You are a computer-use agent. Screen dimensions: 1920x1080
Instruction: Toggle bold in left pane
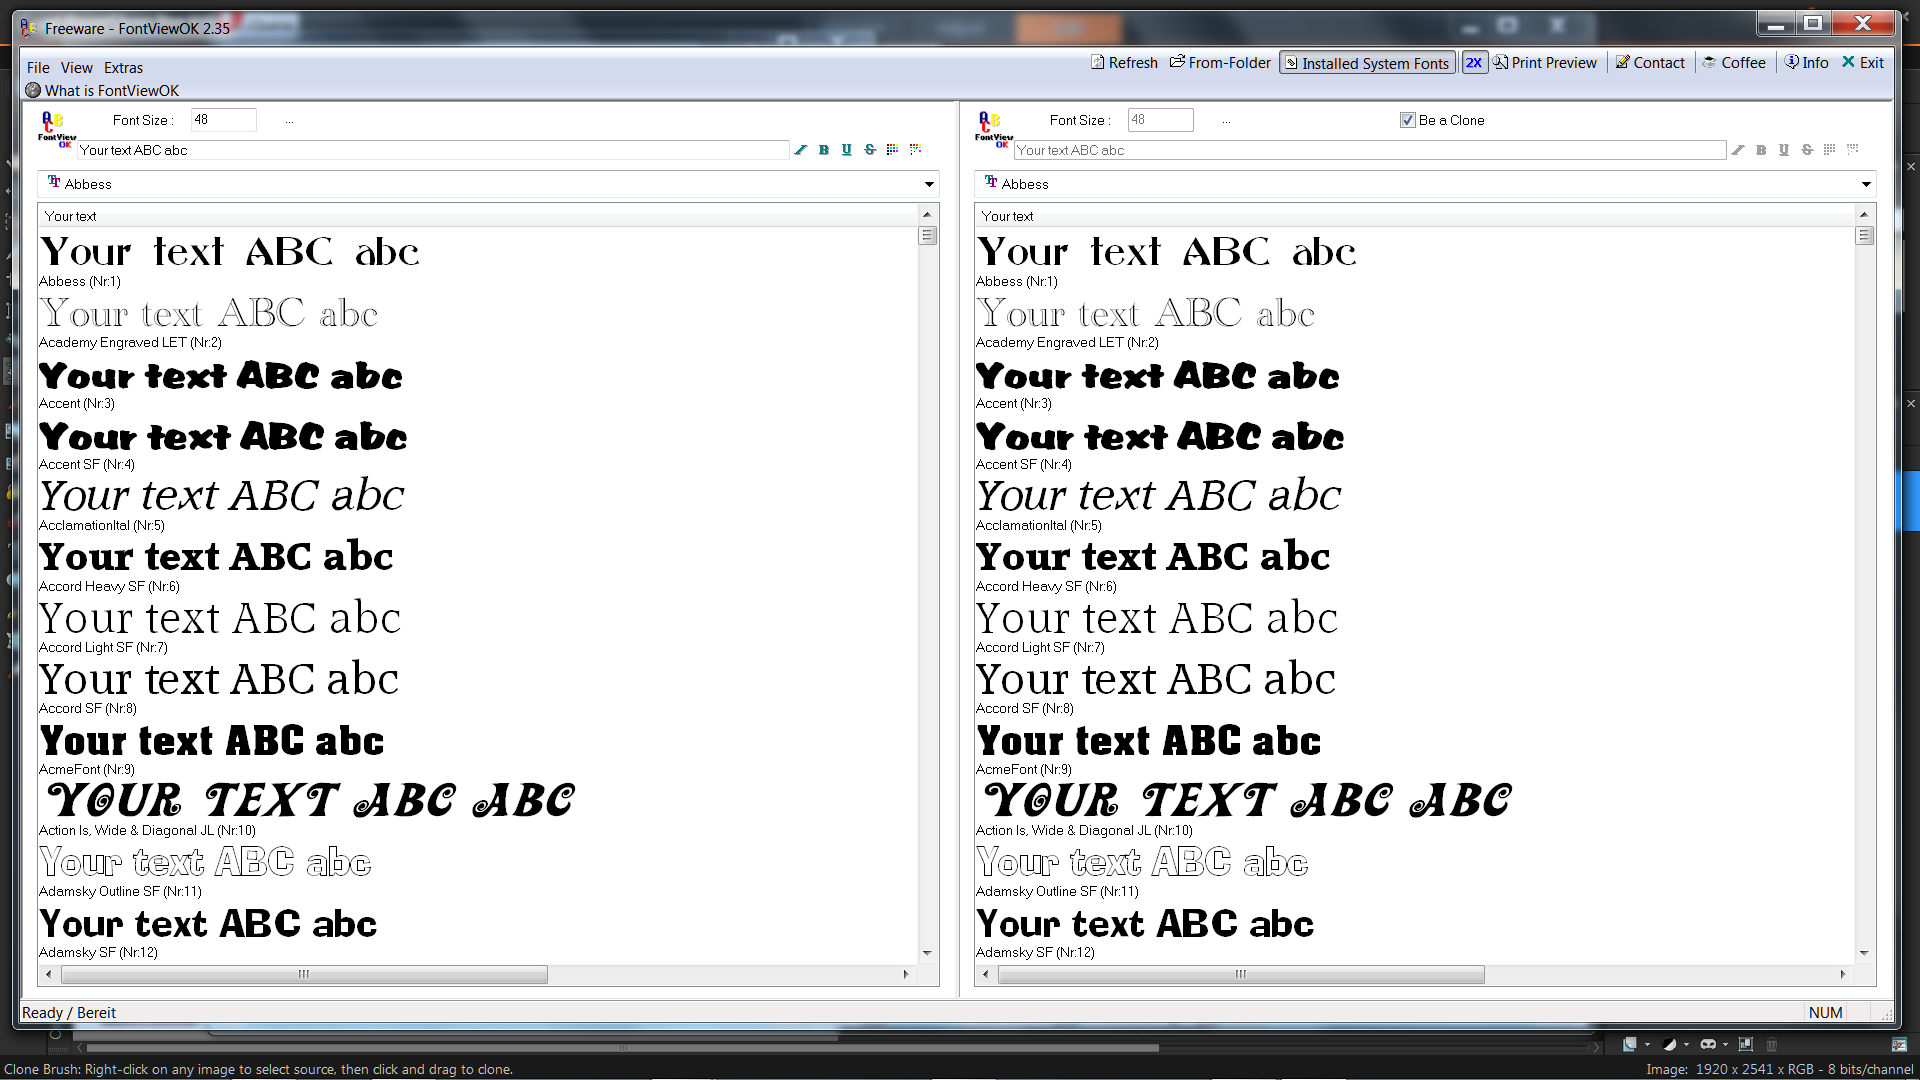824,150
